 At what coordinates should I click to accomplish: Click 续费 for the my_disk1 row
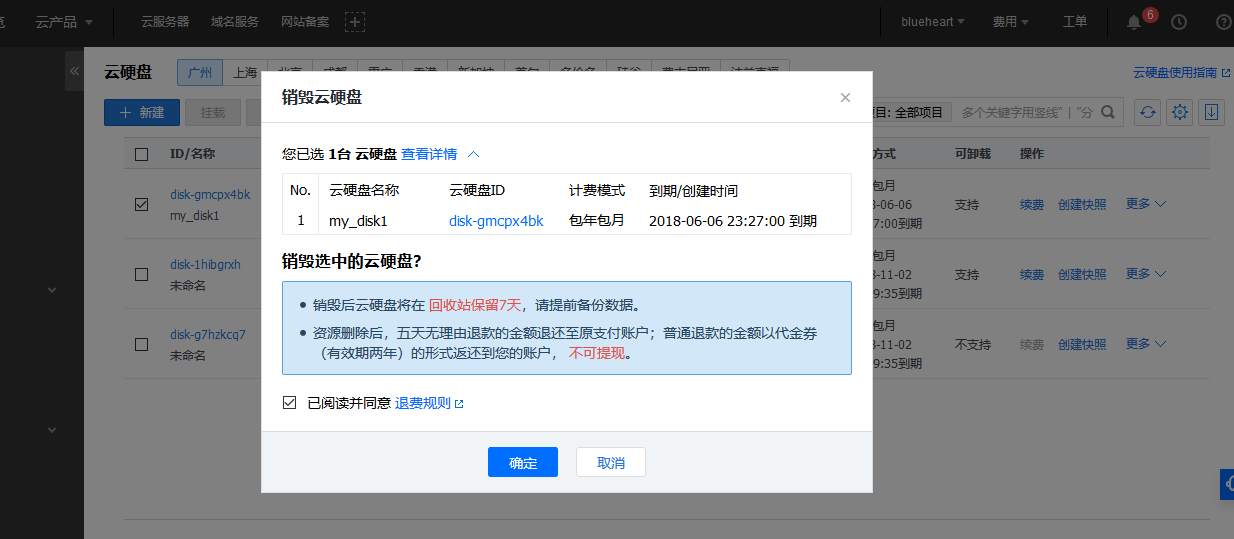1032,204
